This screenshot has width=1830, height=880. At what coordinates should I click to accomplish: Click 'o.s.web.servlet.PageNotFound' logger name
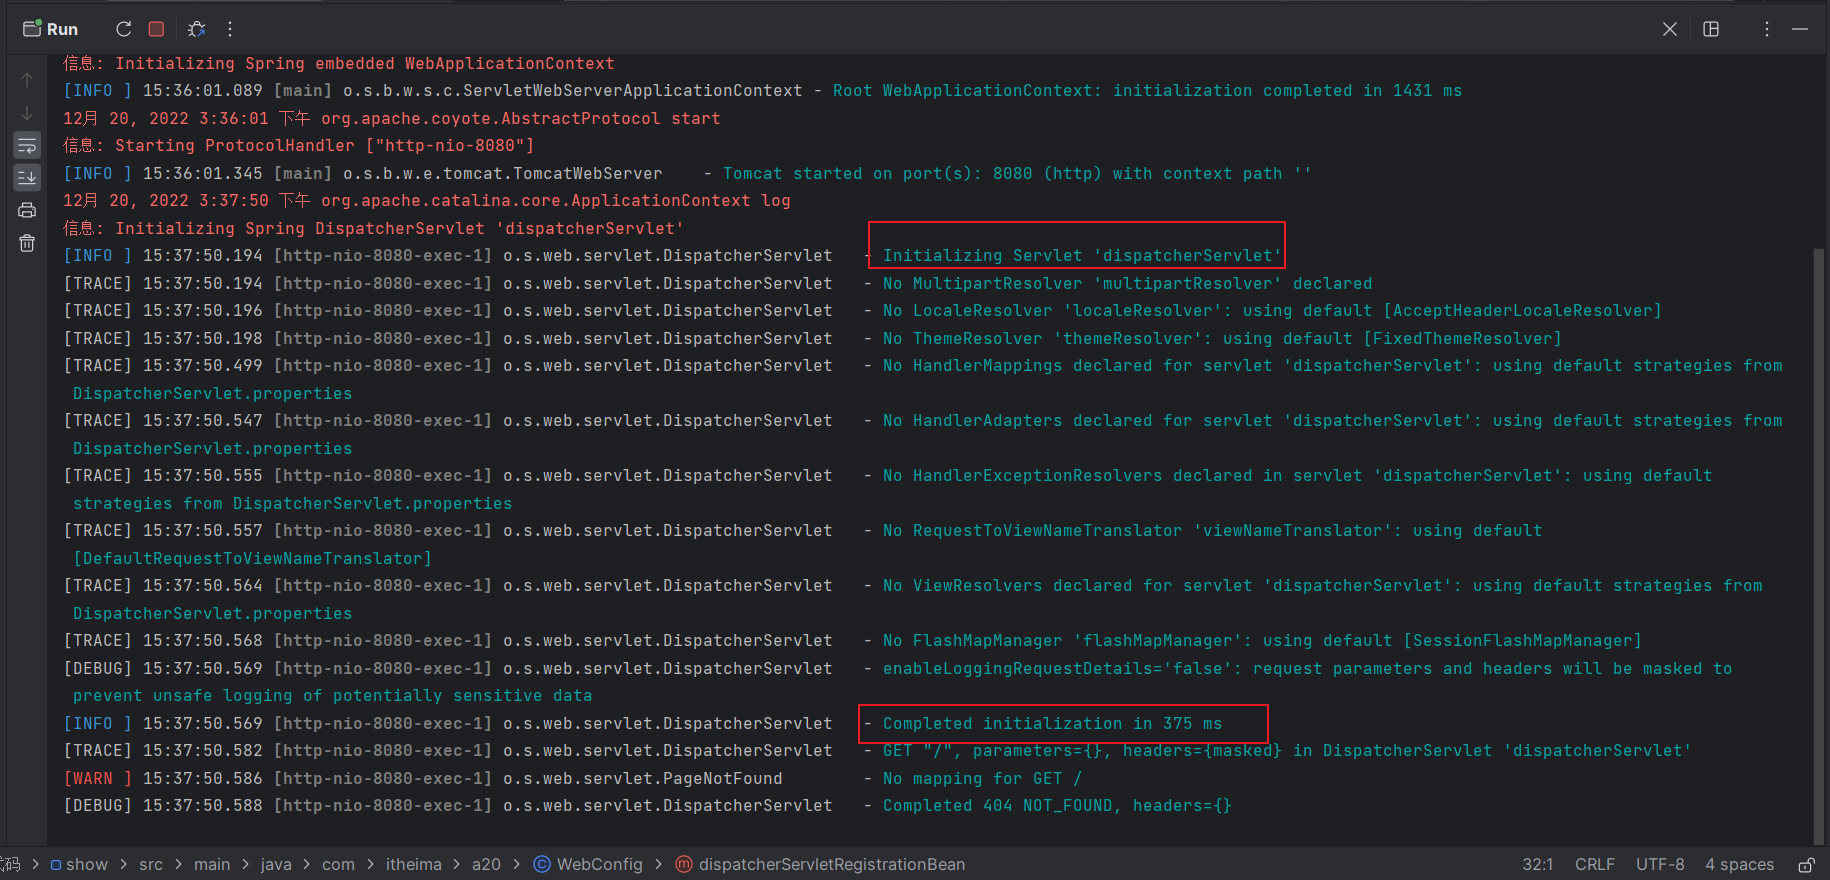(x=643, y=778)
